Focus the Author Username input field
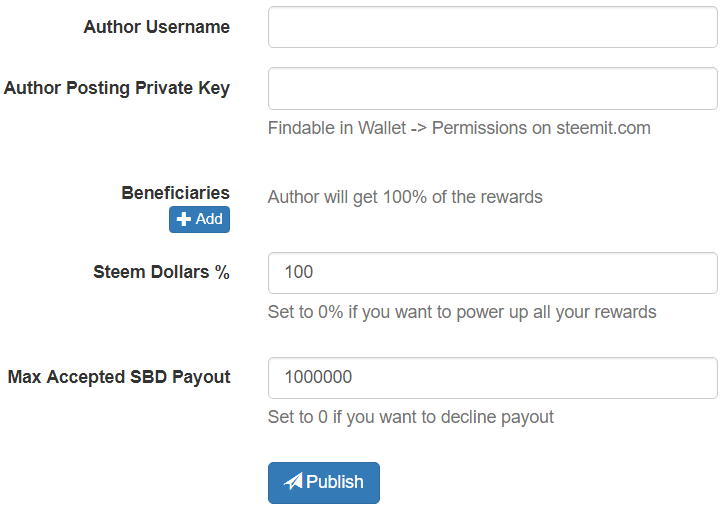The image size is (724, 509). click(x=492, y=27)
